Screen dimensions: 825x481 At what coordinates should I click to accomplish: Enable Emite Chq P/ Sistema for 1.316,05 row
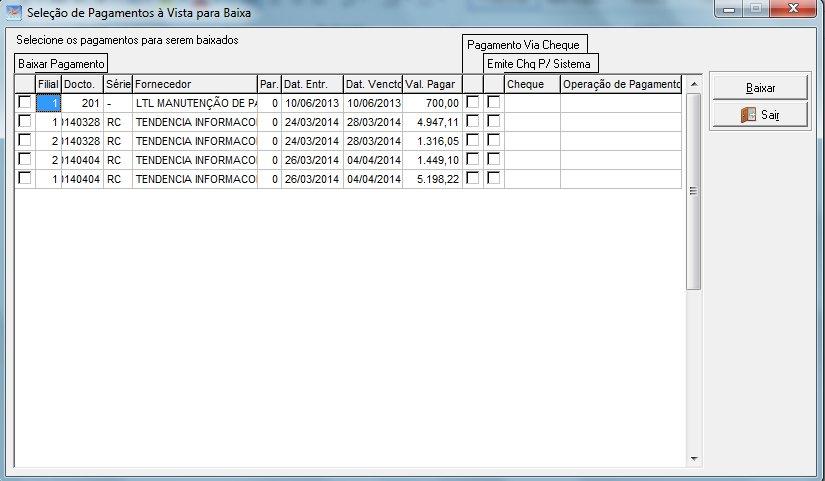pyautogui.click(x=494, y=140)
